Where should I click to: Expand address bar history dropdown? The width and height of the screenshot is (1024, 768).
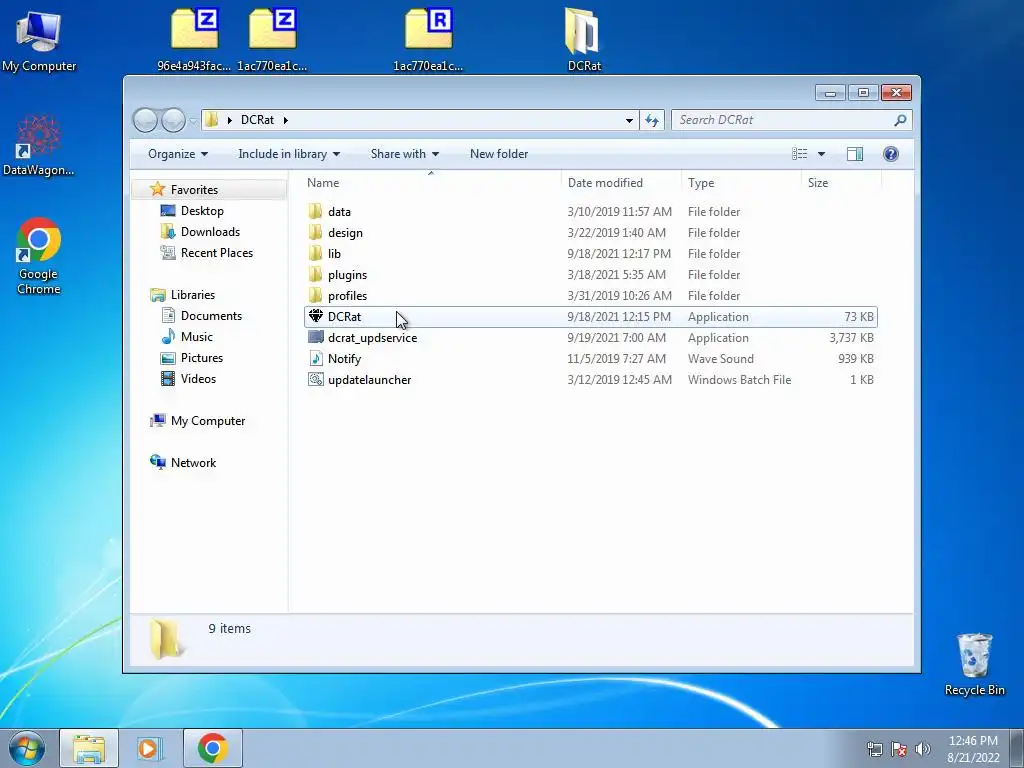point(629,120)
